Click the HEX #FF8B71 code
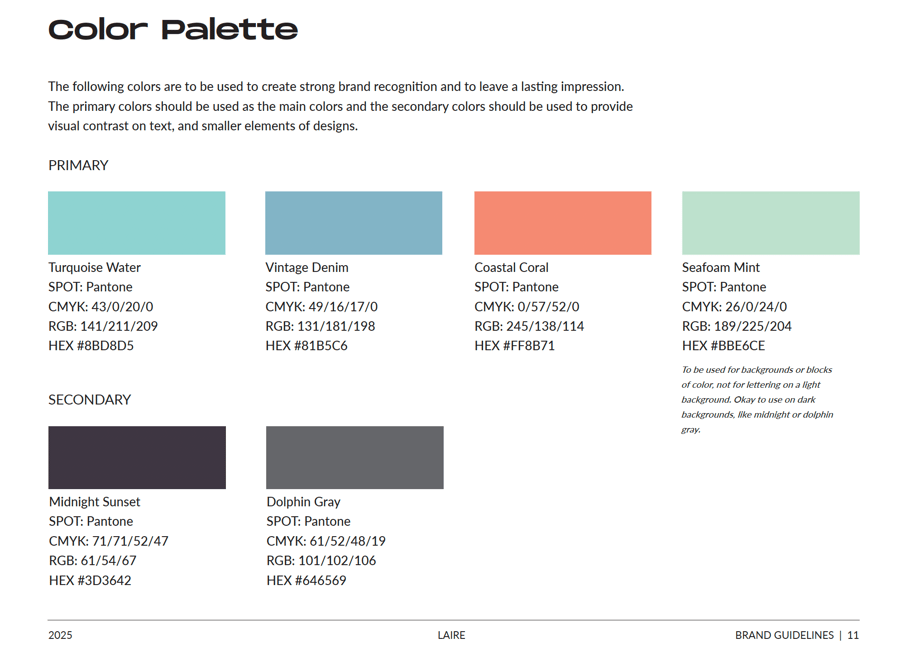 (x=514, y=346)
